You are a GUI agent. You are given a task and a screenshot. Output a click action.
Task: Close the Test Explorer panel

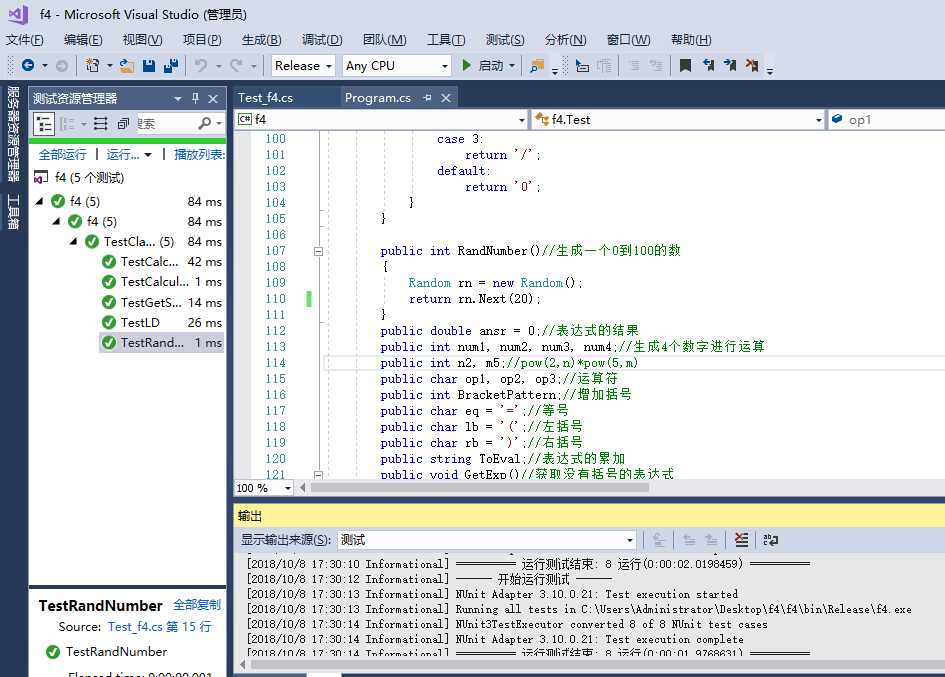[x=213, y=98]
